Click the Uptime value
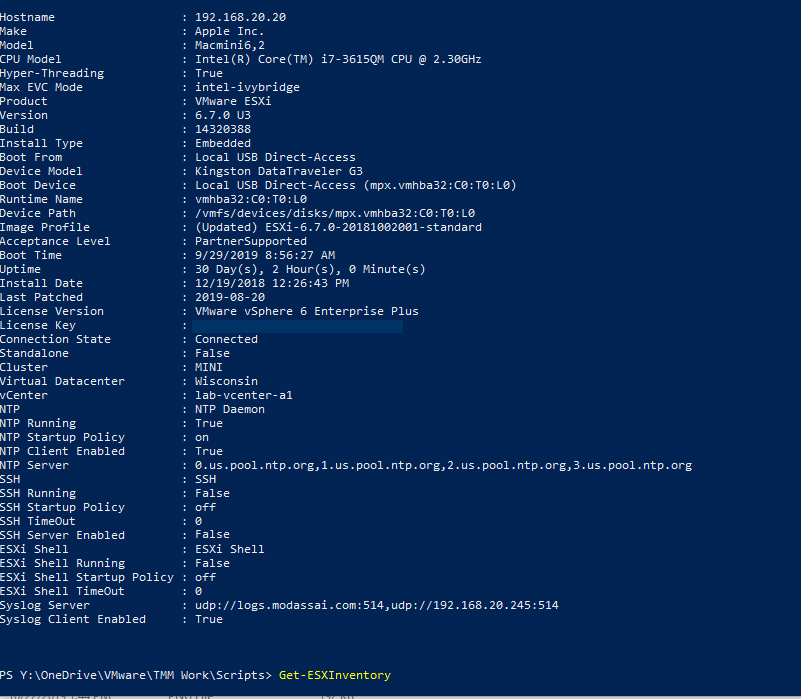Image resolution: width=801 pixels, height=699 pixels. point(310,269)
